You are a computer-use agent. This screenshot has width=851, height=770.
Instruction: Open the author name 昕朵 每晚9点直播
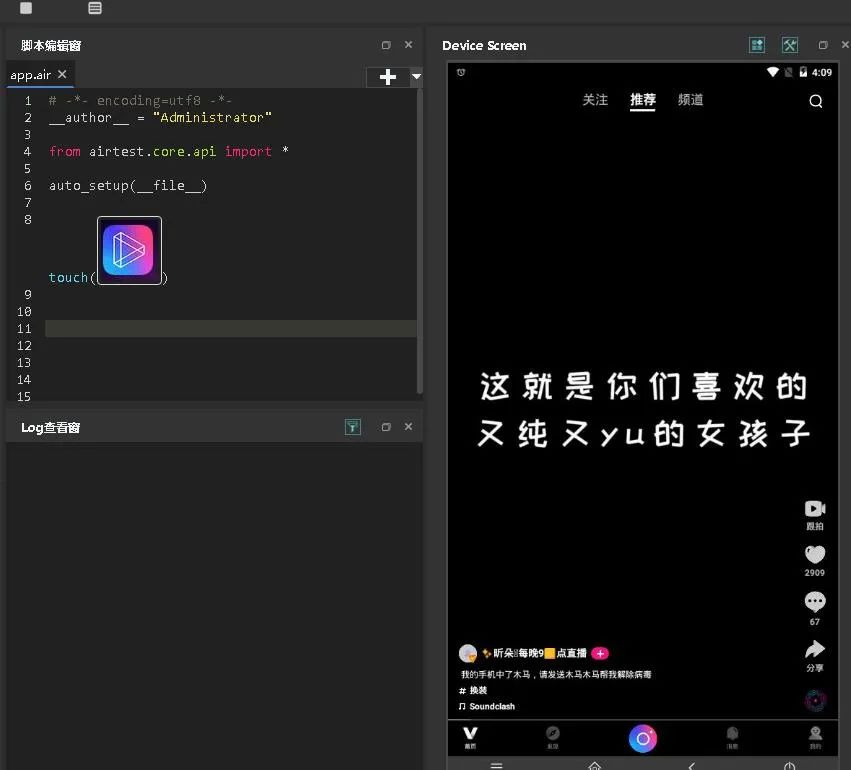pyautogui.click(x=535, y=653)
